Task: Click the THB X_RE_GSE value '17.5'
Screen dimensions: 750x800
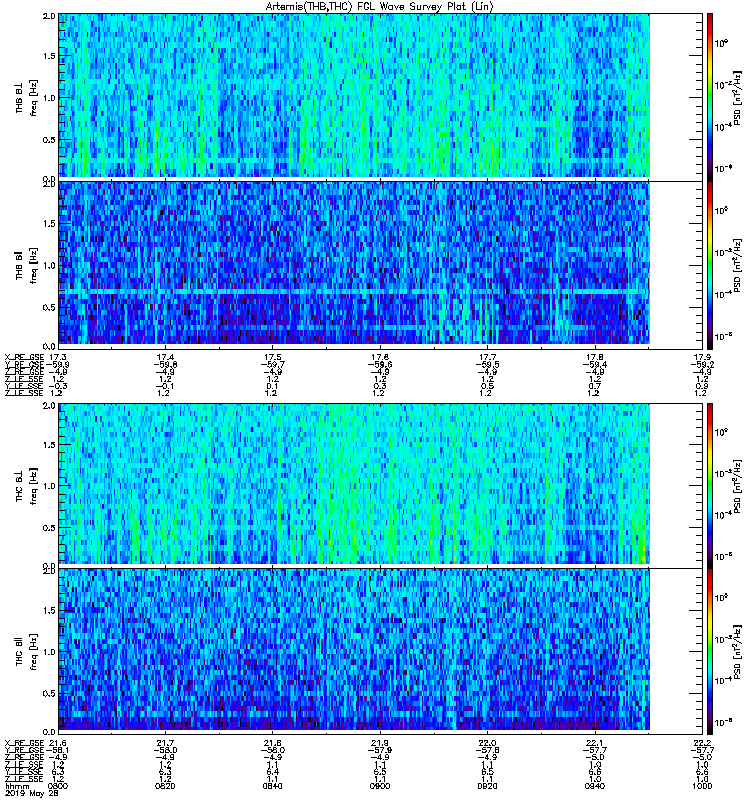Action: coord(272,357)
